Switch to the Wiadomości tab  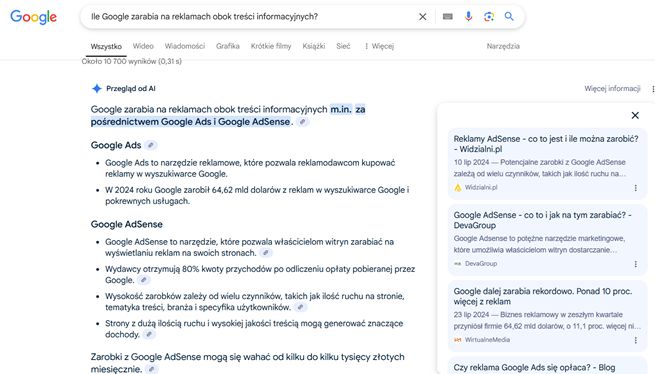point(185,46)
